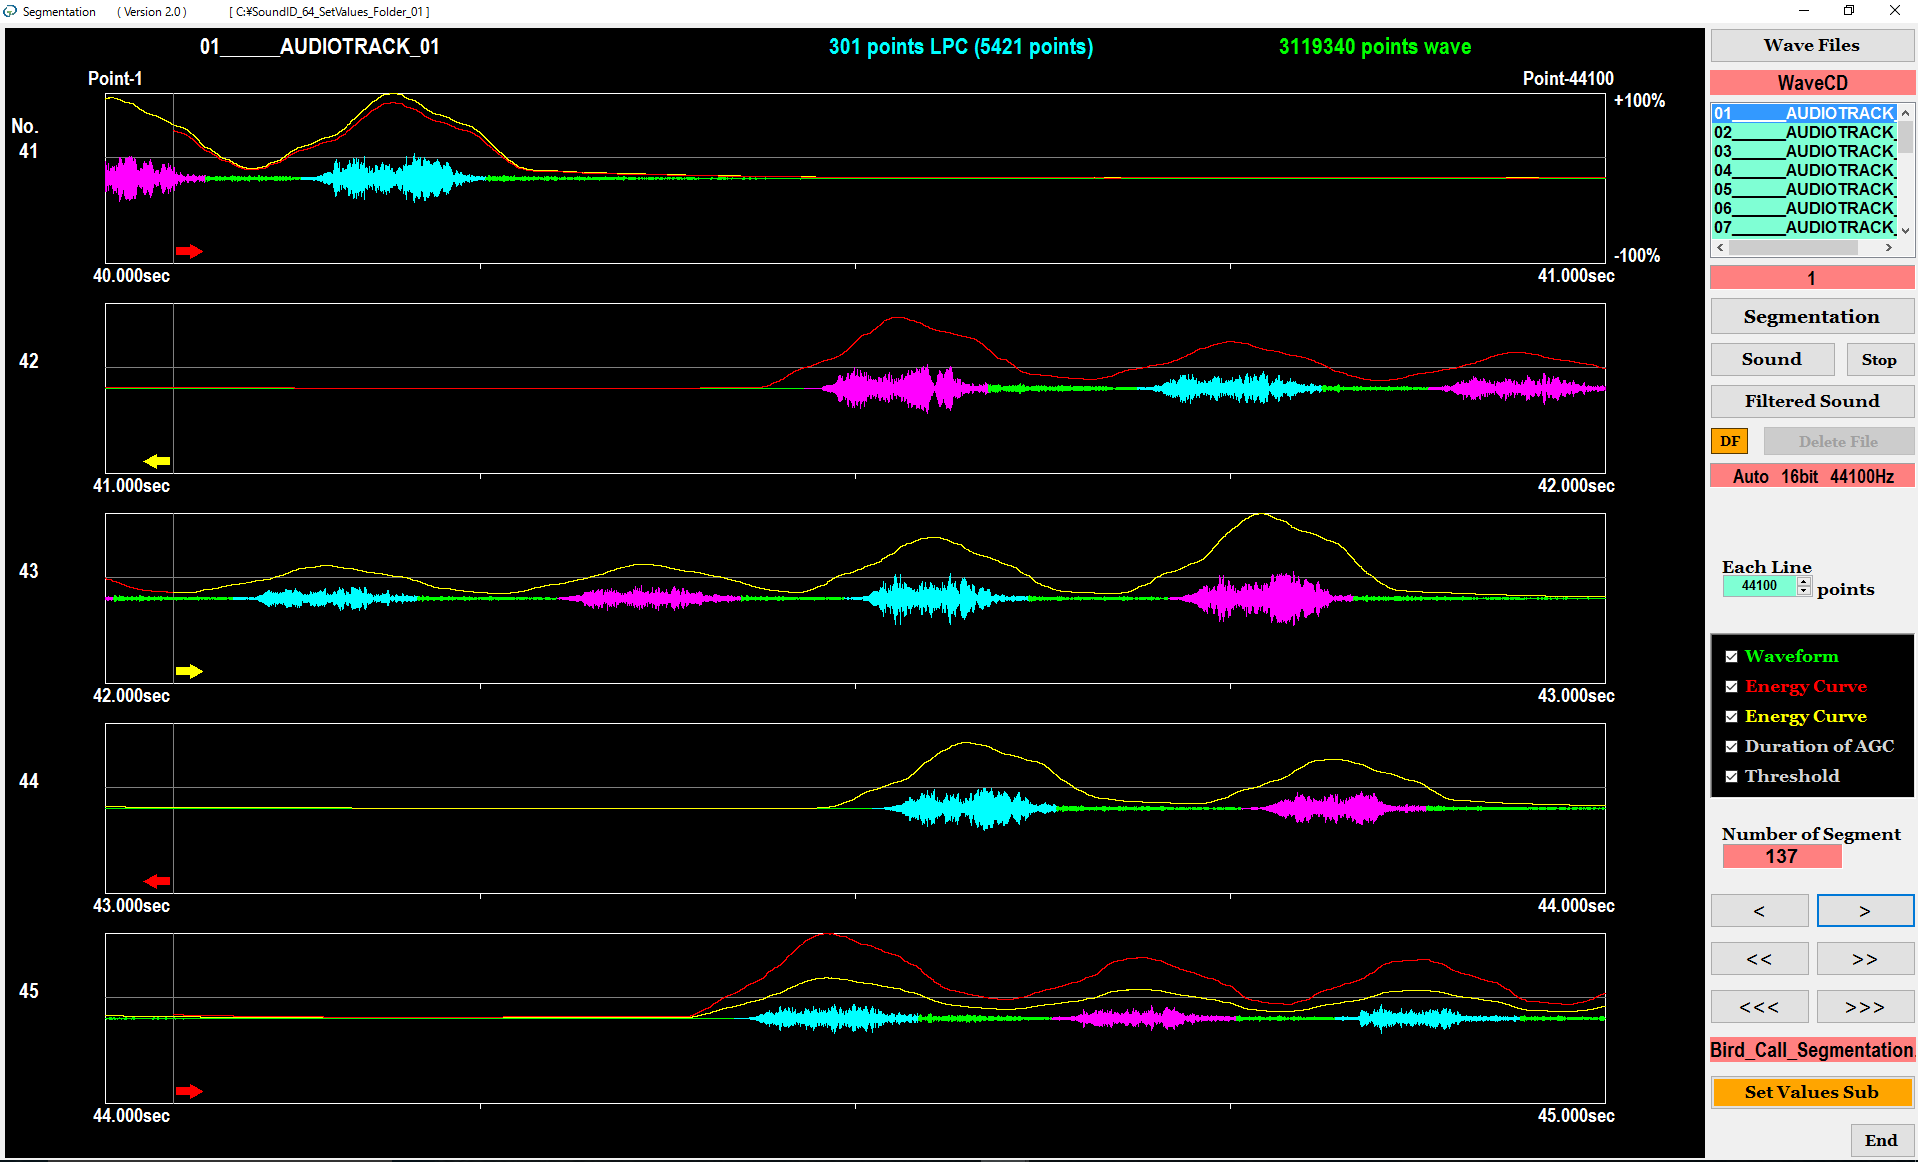Image resolution: width=1918 pixels, height=1162 pixels.
Task: Select 03 AUDIOTRACK in the file list
Action: pyautogui.click(x=1803, y=151)
